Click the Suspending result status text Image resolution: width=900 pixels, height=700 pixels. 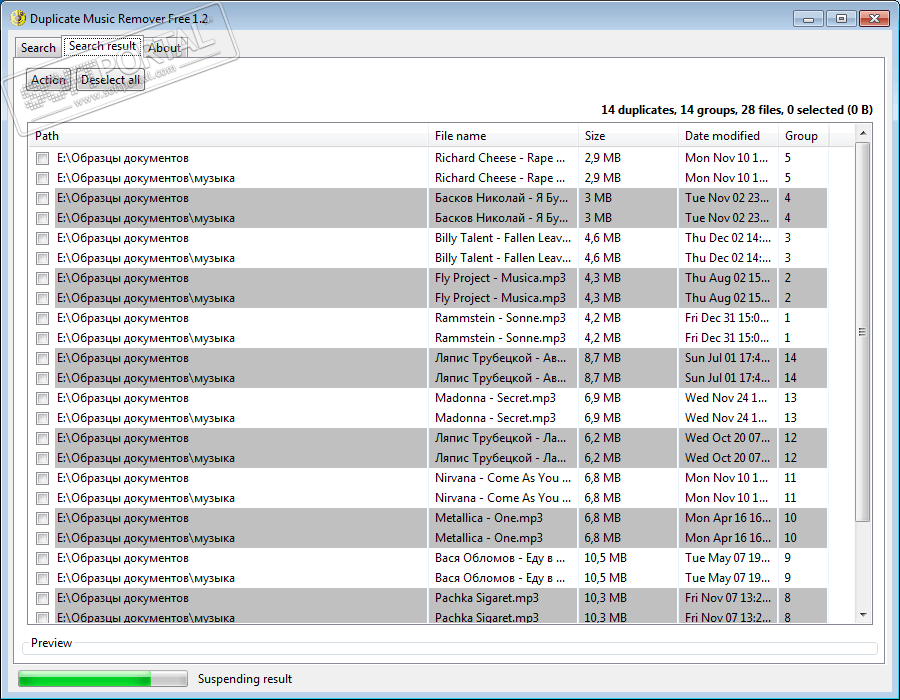(x=245, y=679)
